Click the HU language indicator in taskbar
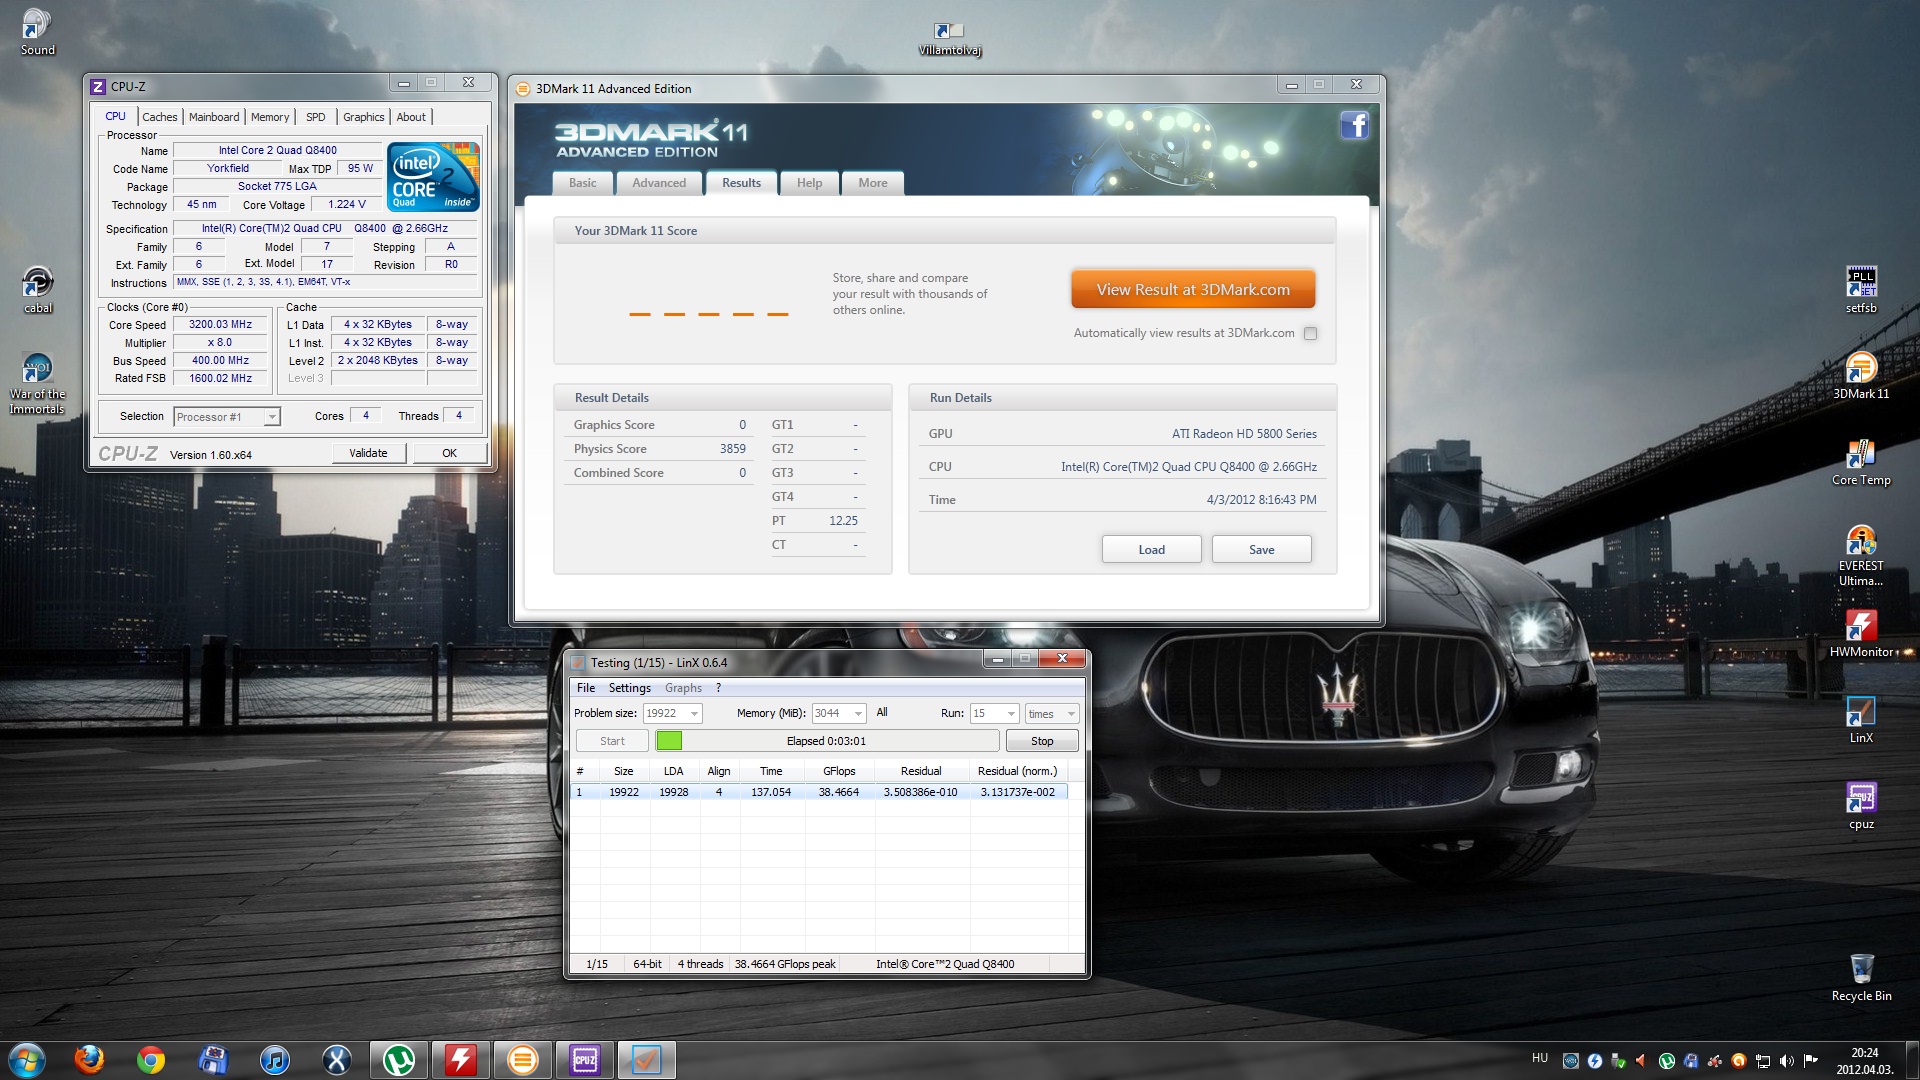This screenshot has height=1080, width=1920. pos(1540,1058)
